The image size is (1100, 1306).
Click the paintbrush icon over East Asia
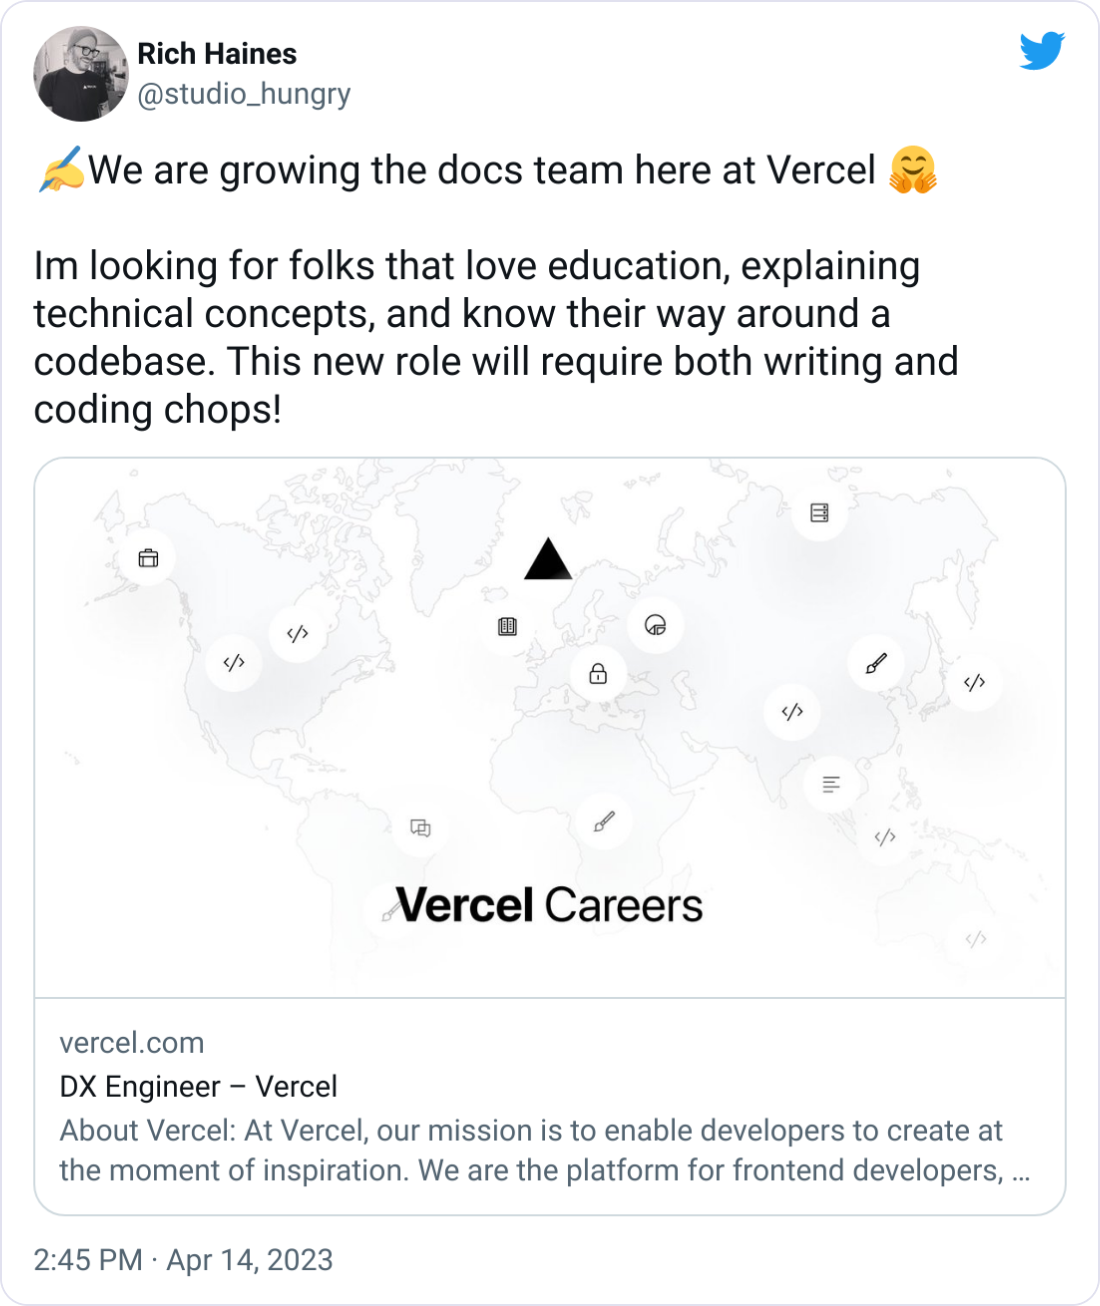[x=875, y=662]
